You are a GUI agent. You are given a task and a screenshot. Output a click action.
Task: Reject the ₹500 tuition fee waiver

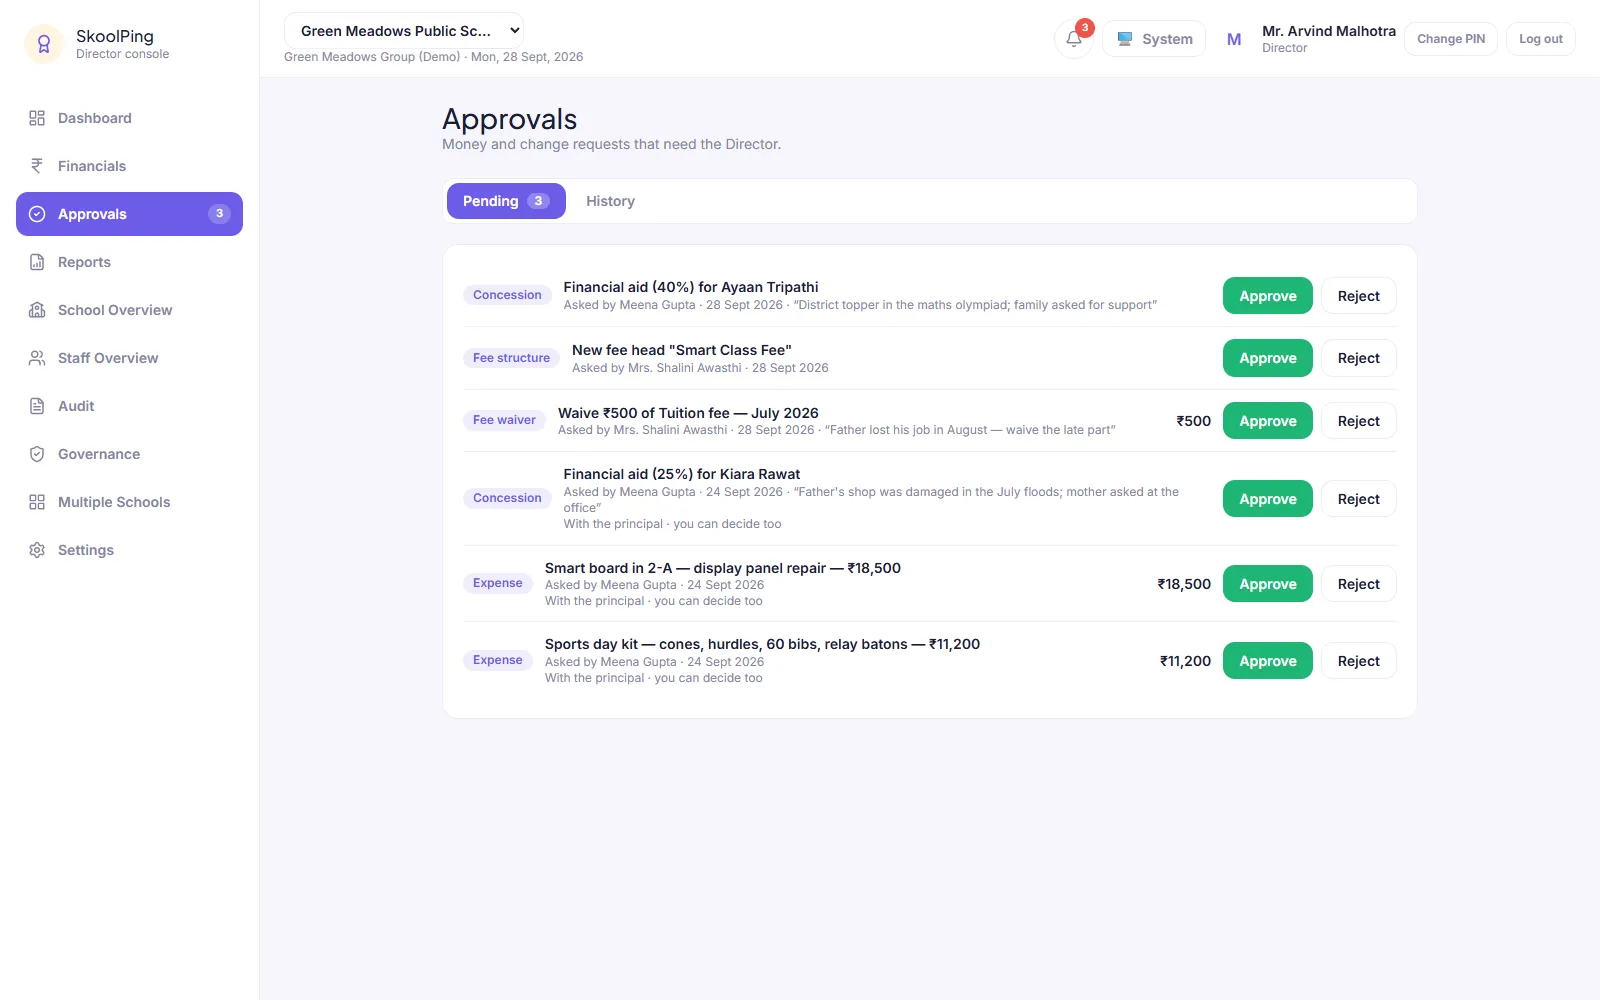[x=1359, y=421]
